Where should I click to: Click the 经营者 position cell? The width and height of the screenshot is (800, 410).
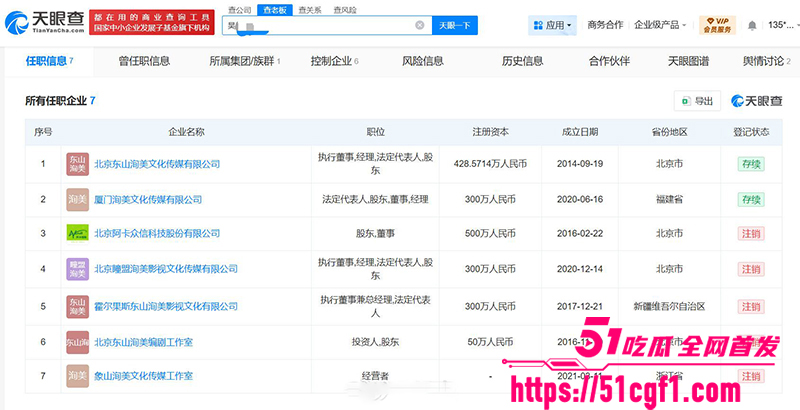click(375, 376)
